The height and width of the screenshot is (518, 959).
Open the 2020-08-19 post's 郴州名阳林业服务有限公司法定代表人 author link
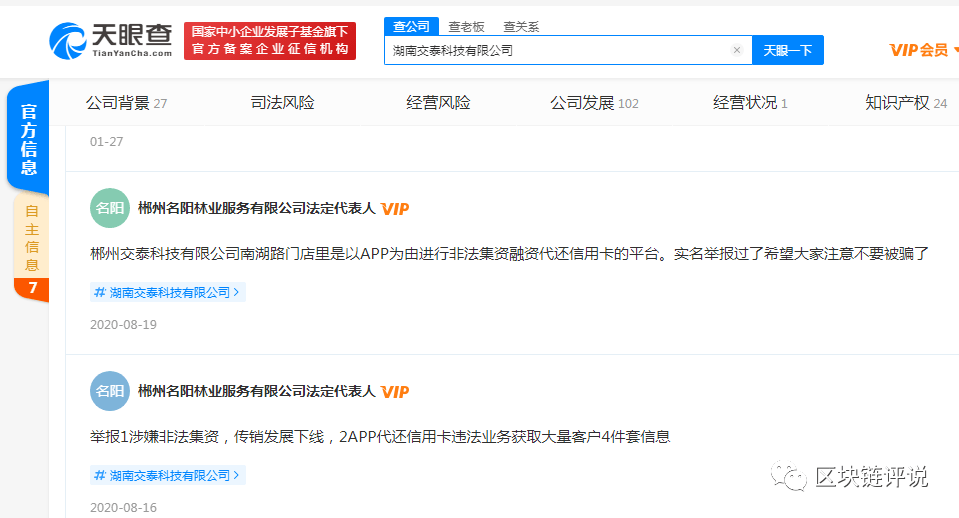coord(256,209)
